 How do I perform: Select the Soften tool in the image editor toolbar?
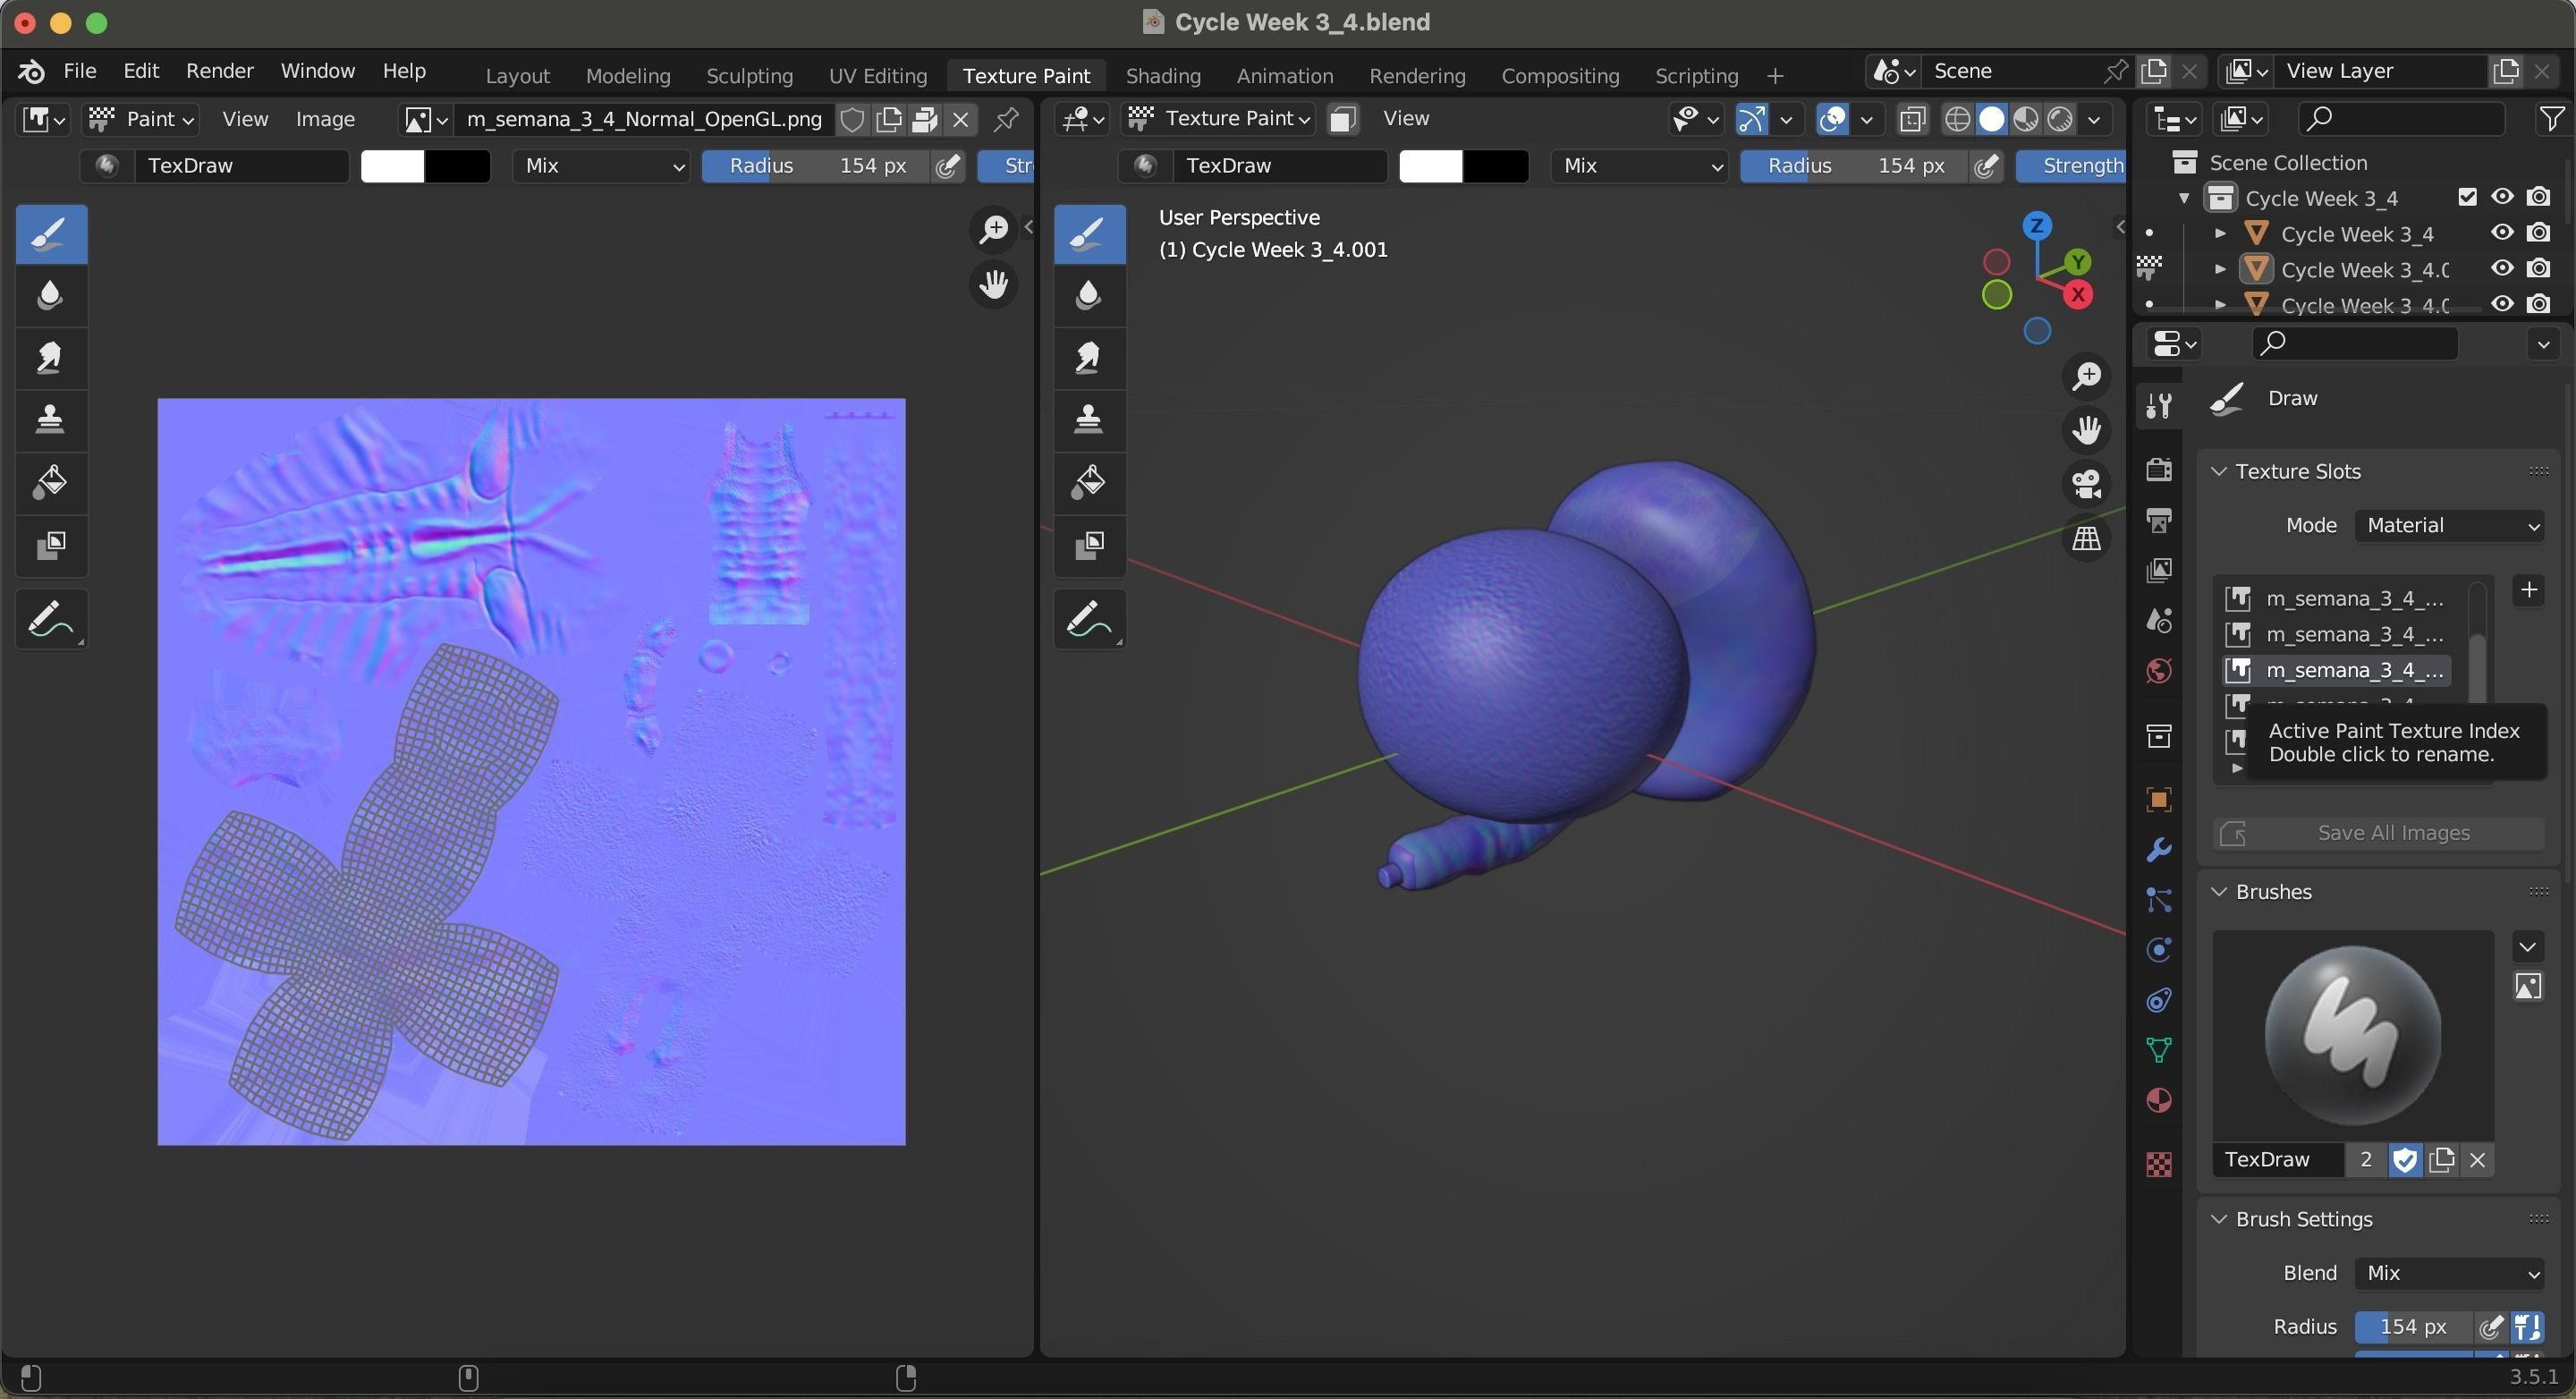coord(51,295)
